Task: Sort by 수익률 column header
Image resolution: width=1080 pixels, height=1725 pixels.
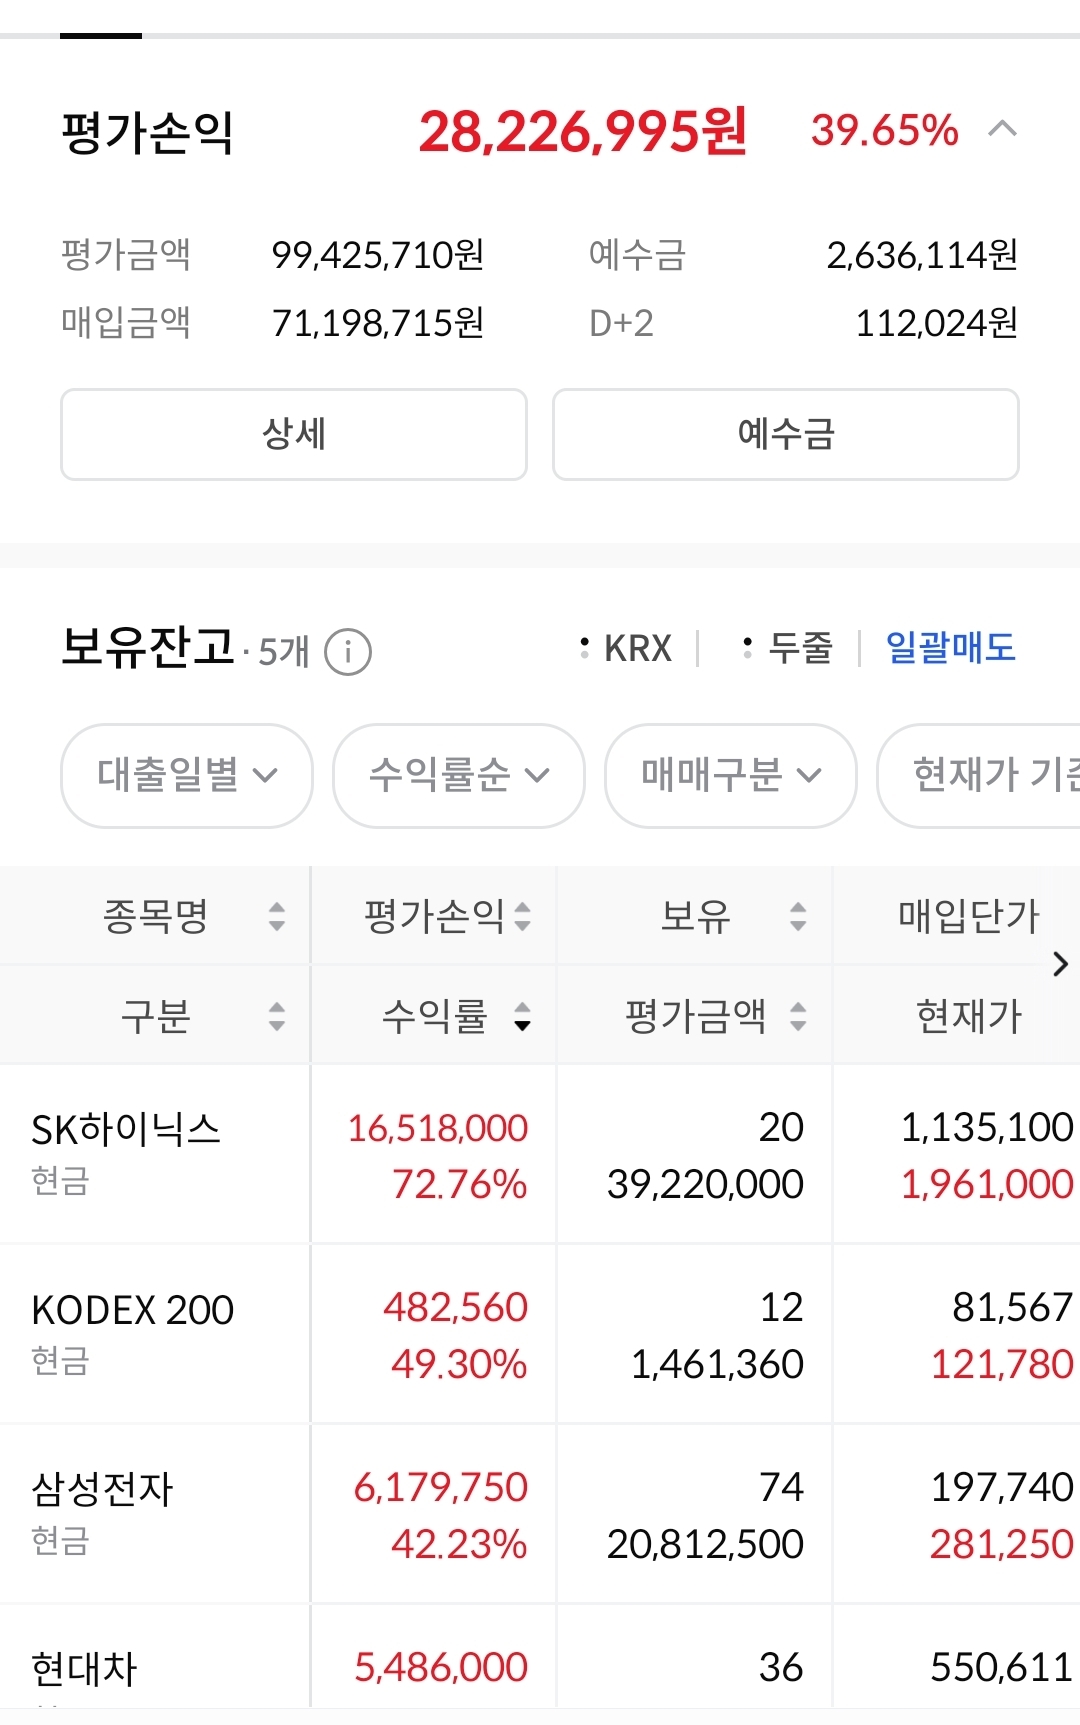Action: (434, 1015)
